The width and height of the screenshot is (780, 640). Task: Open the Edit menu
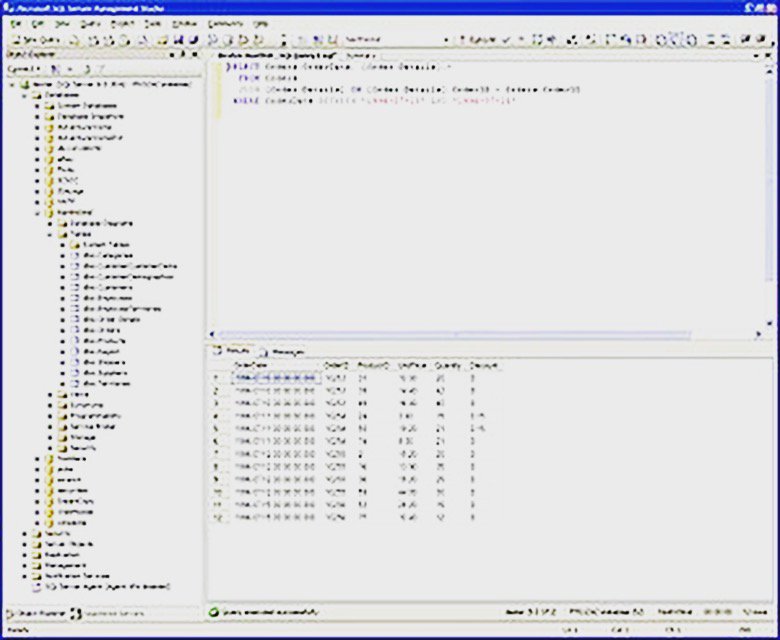(x=38, y=24)
